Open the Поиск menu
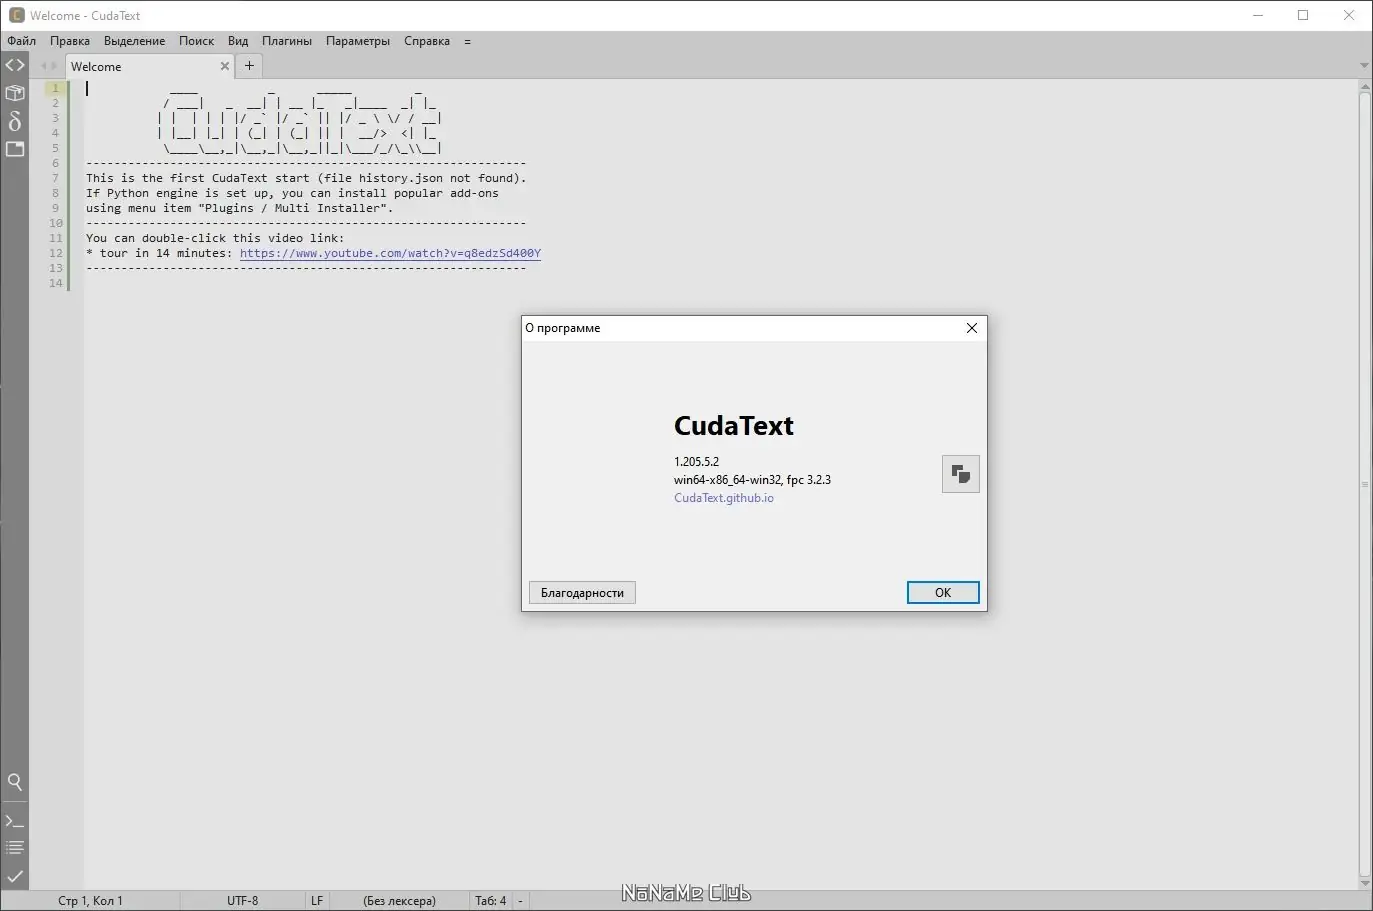The image size is (1373, 911). click(x=196, y=41)
